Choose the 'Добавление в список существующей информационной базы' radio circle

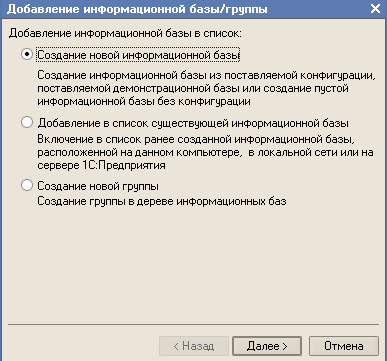pyautogui.click(x=27, y=122)
